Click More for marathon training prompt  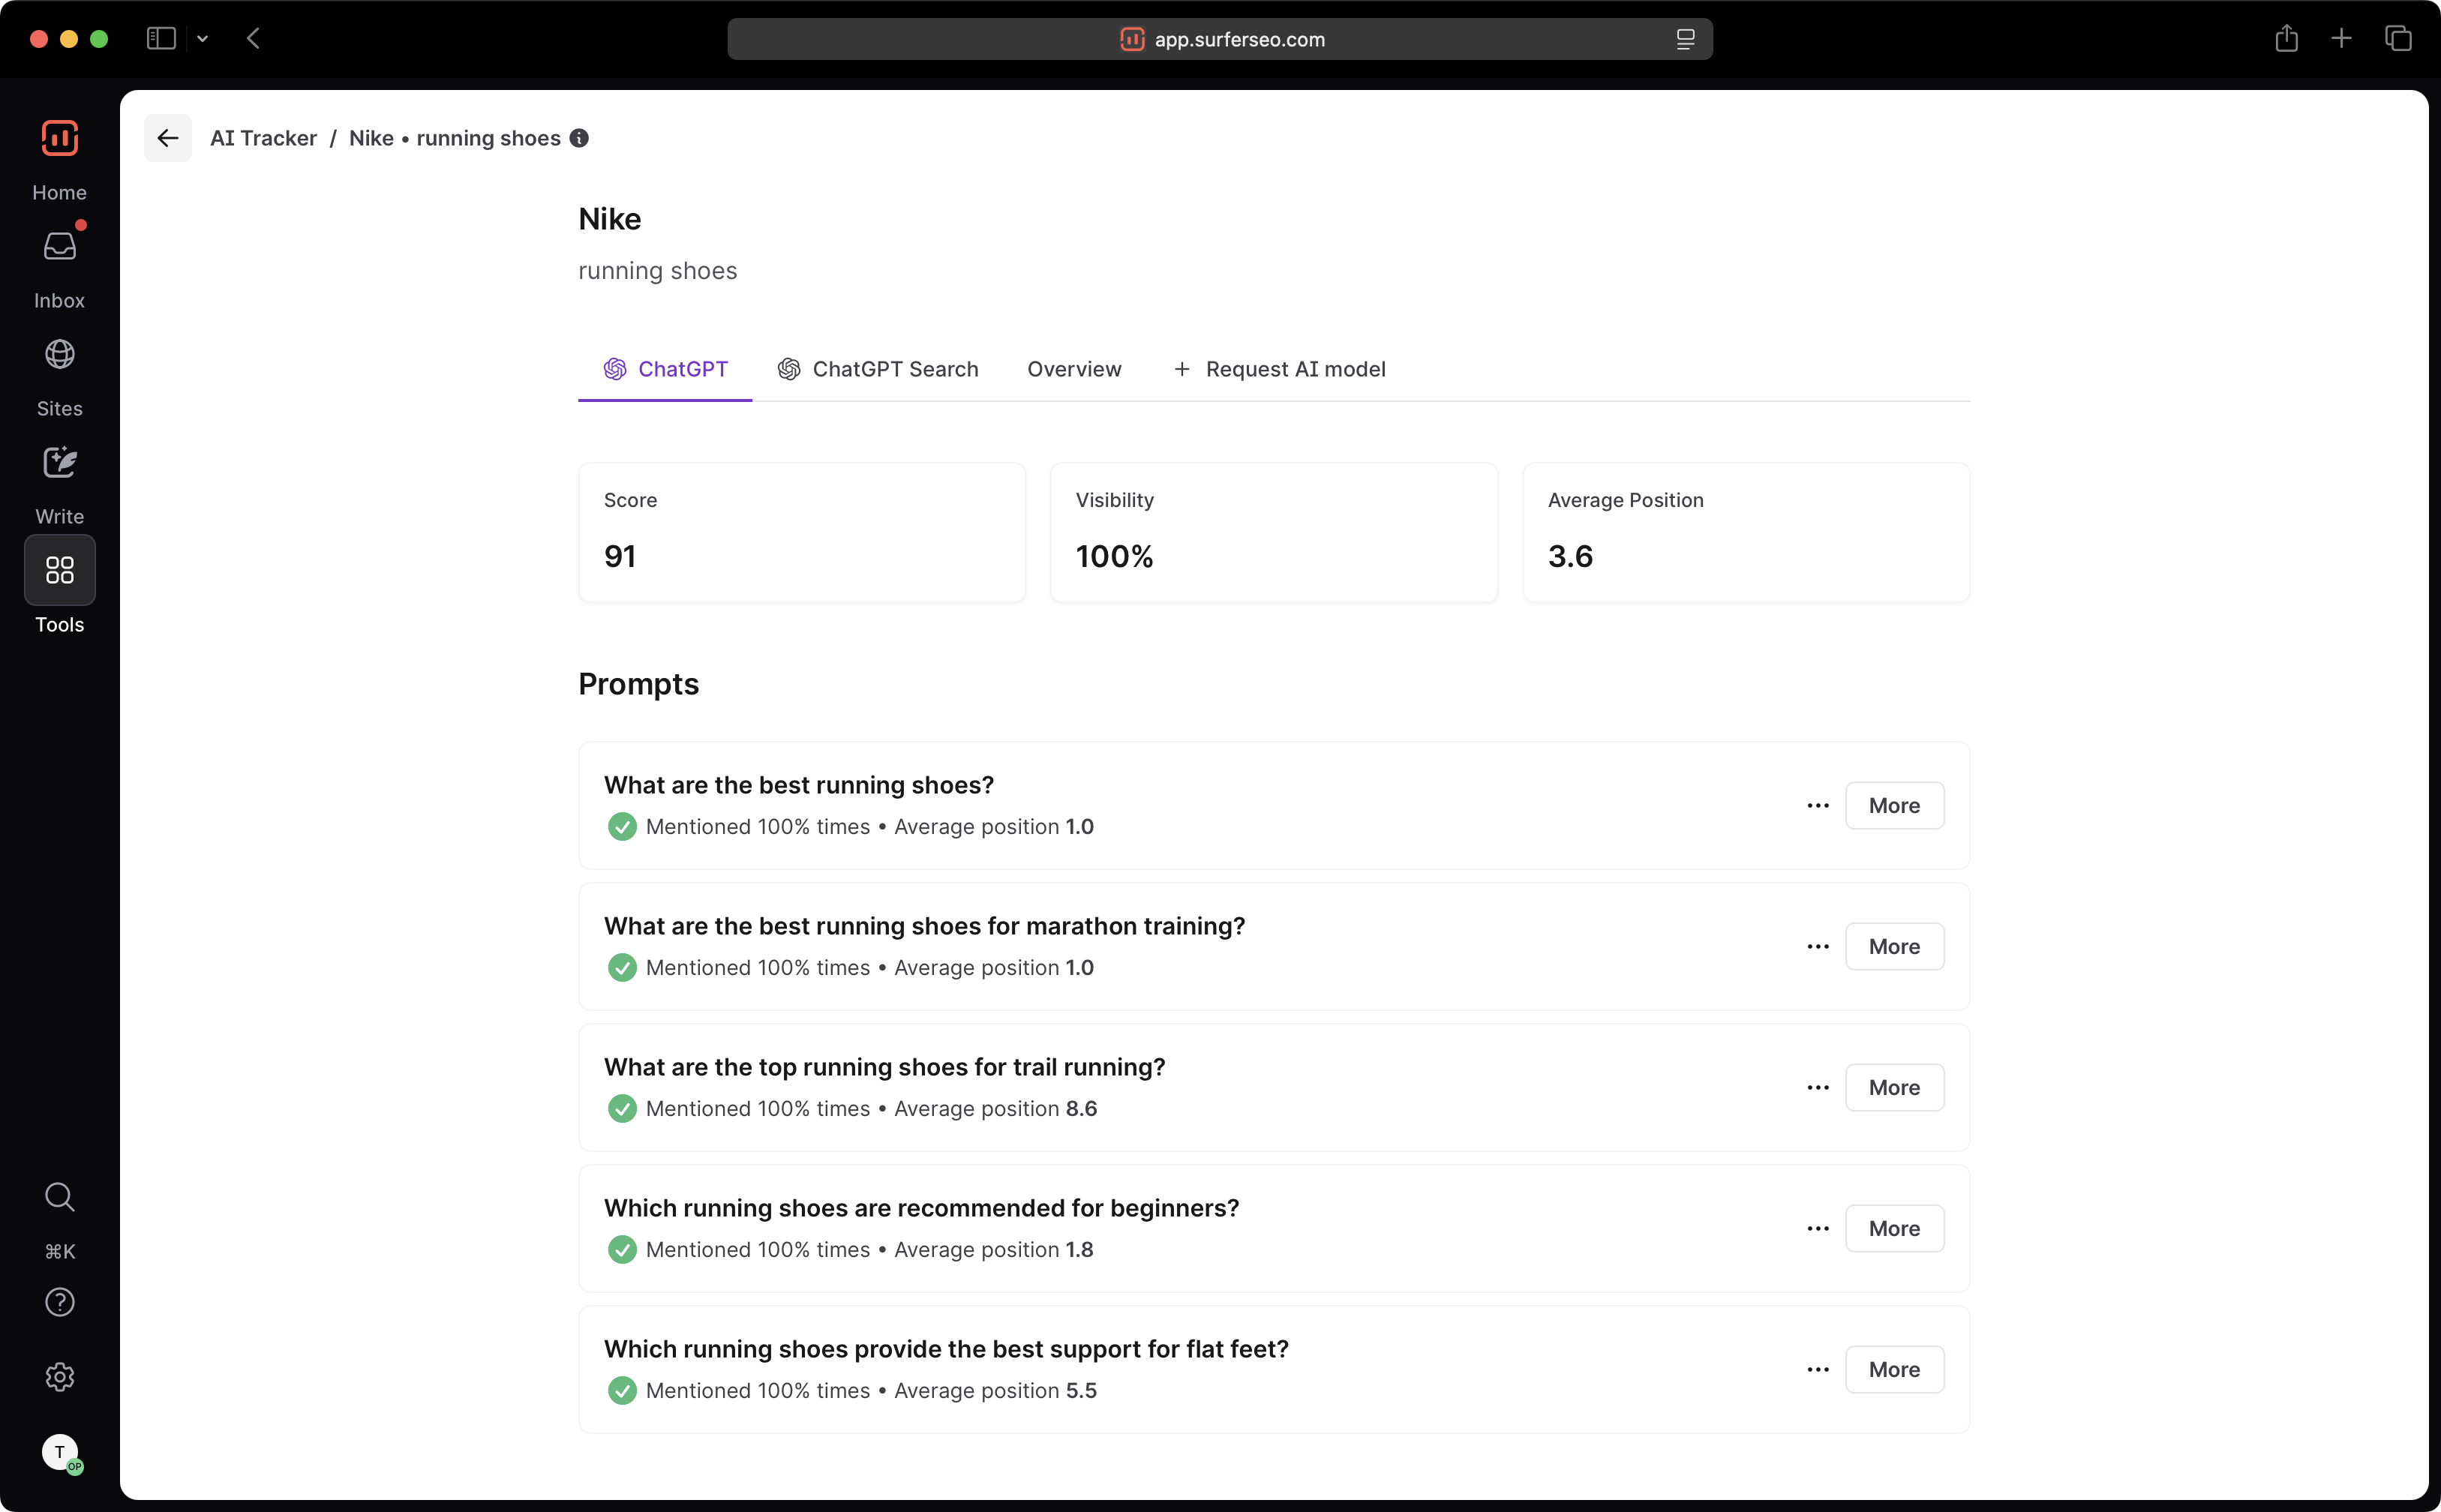click(x=1893, y=946)
